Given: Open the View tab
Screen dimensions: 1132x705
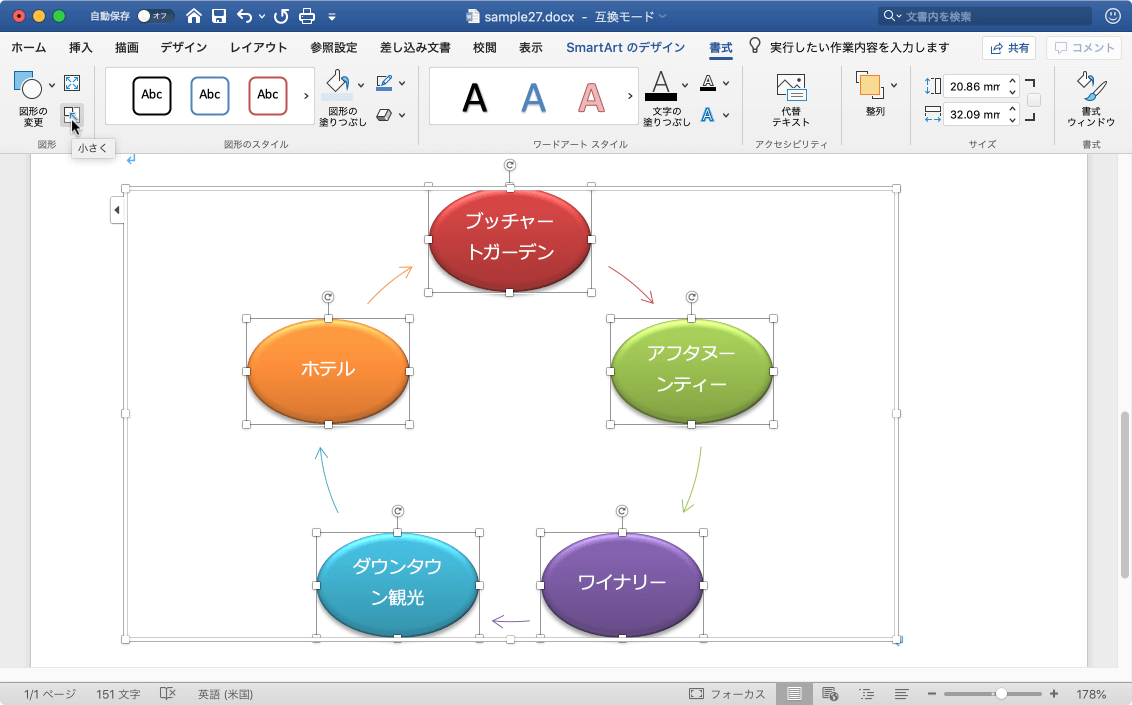Looking at the screenshot, I should tap(531, 48).
